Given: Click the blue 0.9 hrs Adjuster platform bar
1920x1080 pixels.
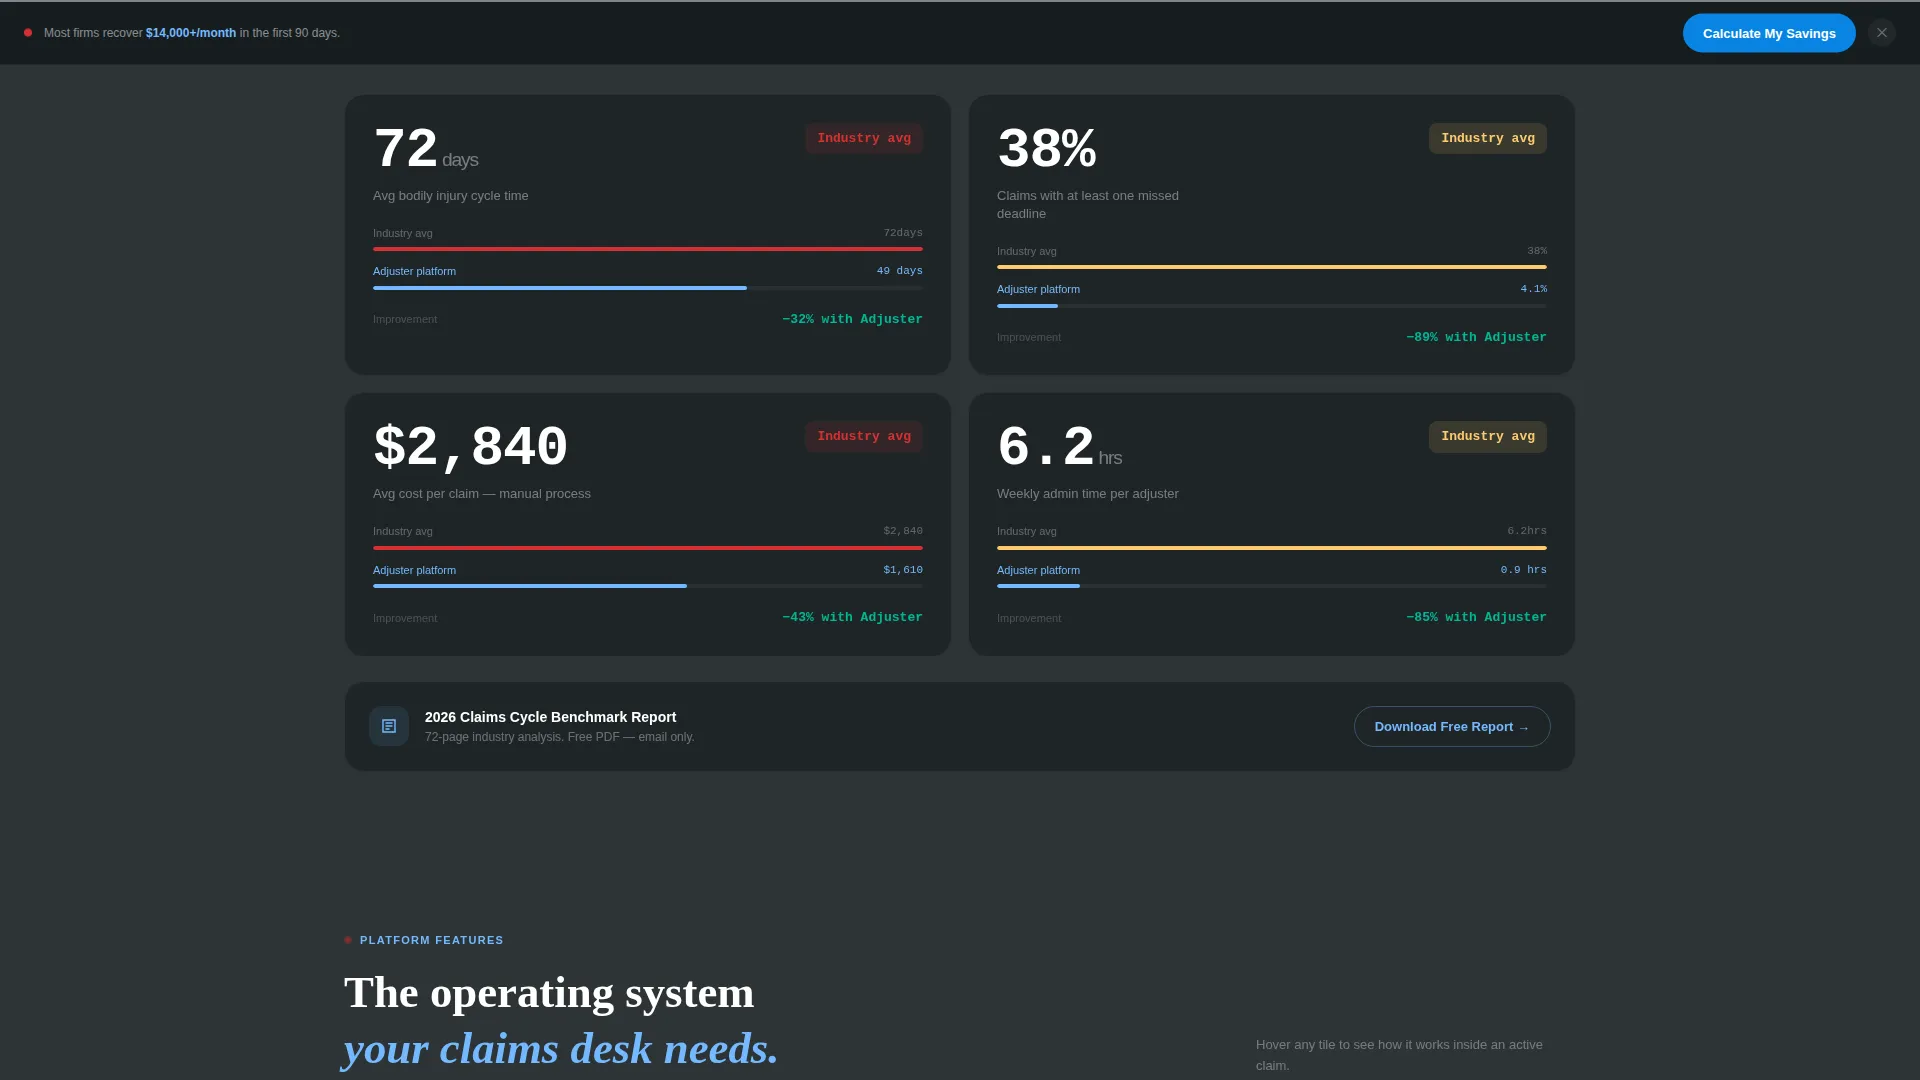Looking at the screenshot, I should pos(1038,586).
